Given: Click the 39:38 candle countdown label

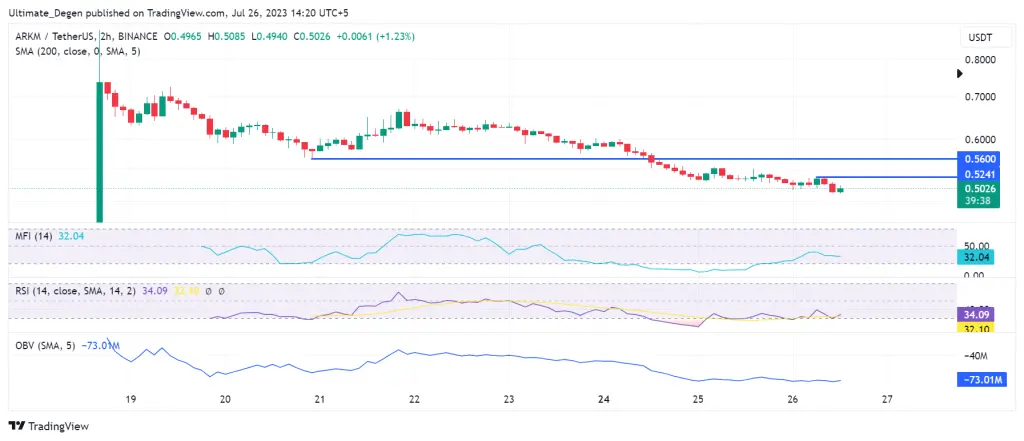Looking at the screenshot, I should click(976, 201).
